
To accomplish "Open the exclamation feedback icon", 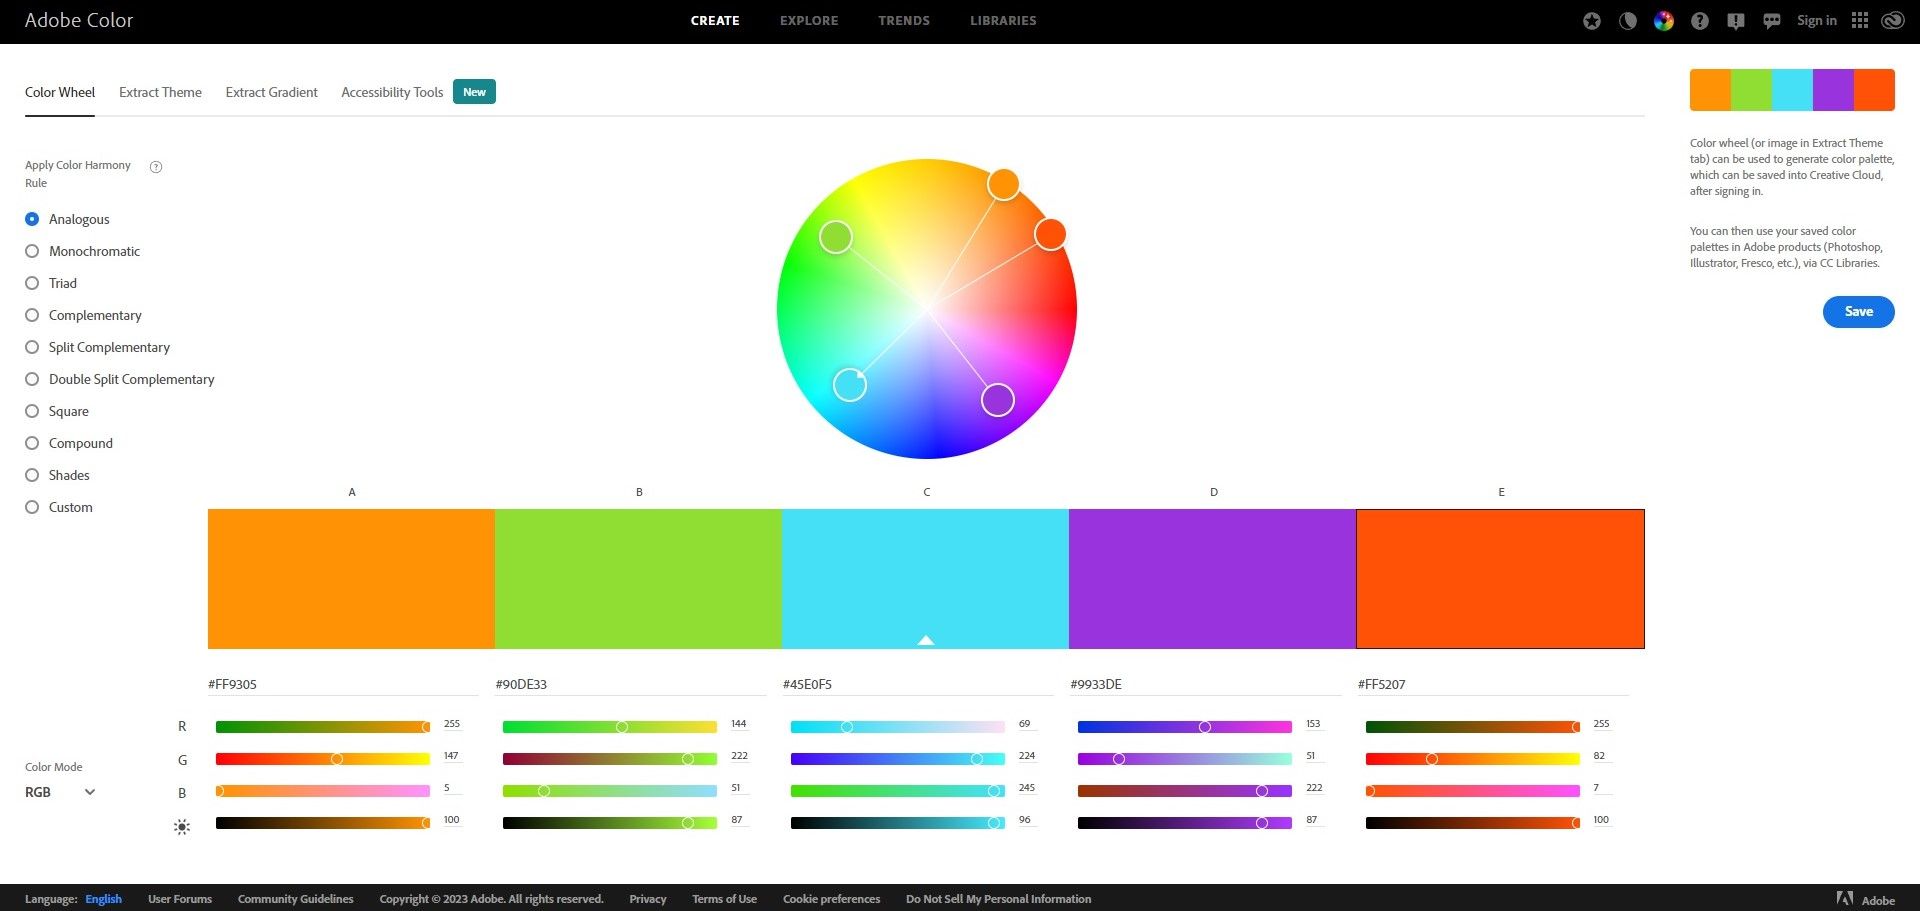I will [1736, 21].
